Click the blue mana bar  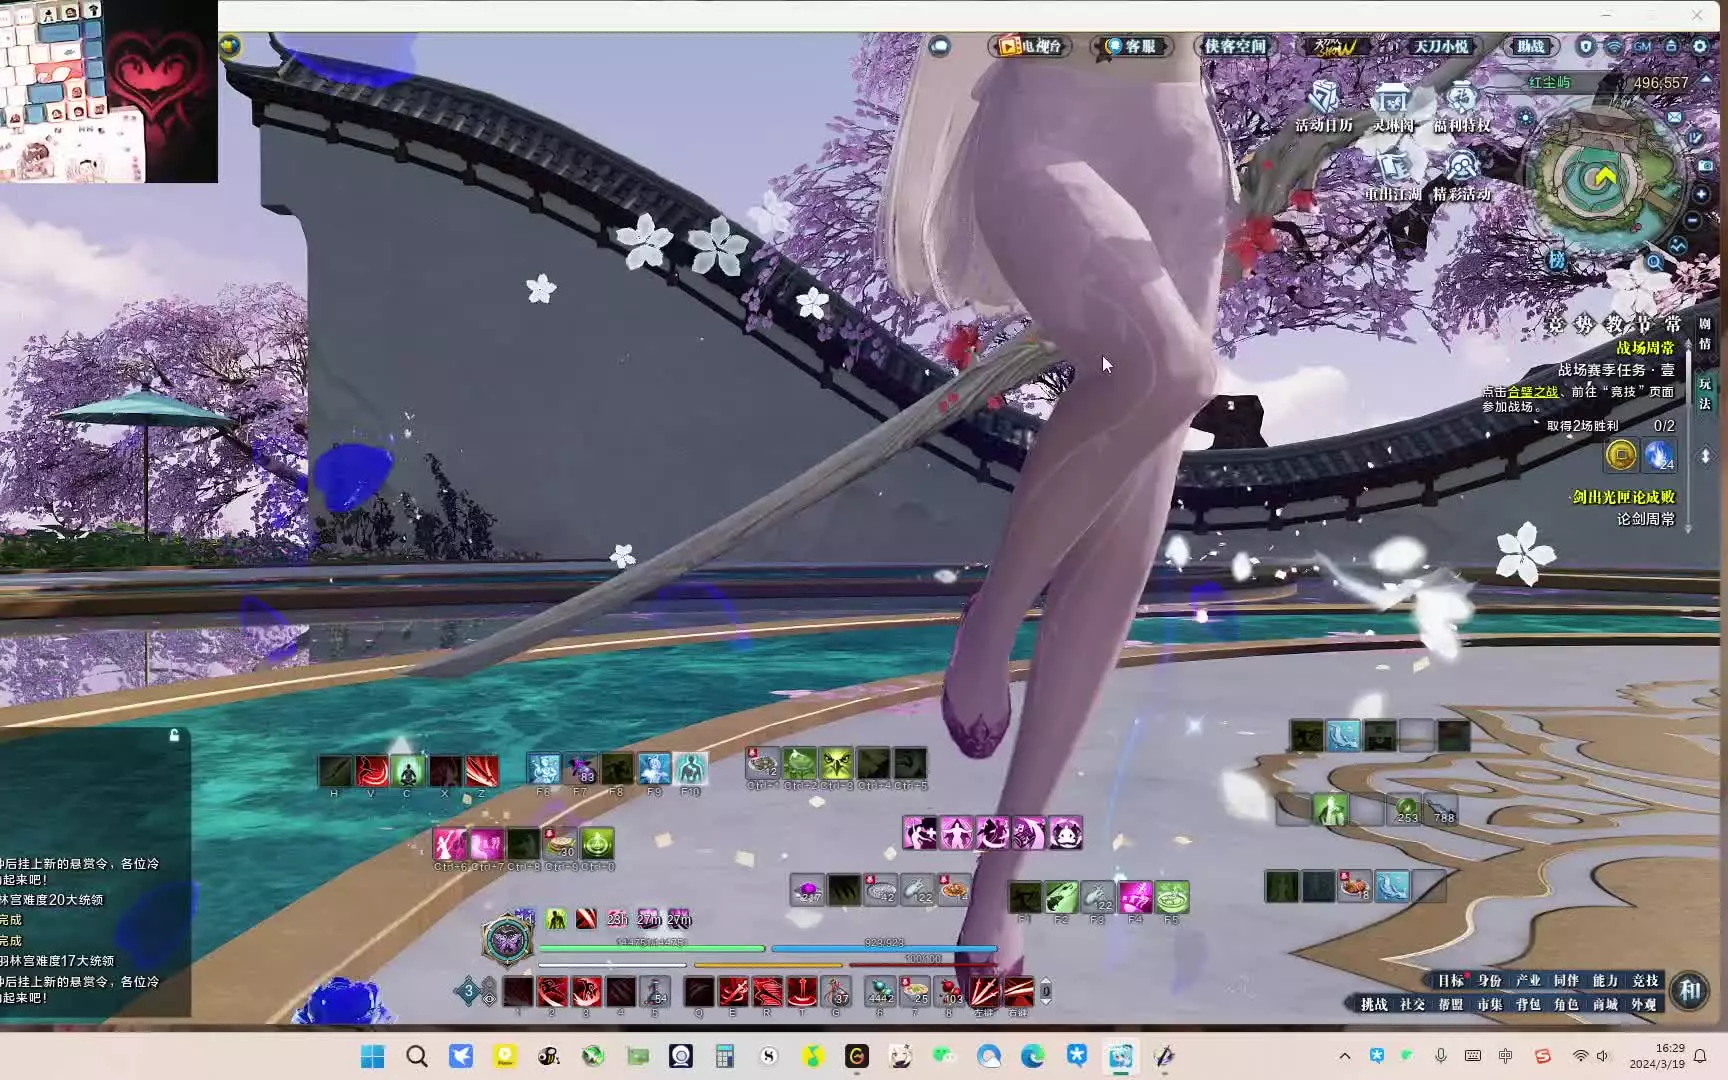(x=884, y=948)
